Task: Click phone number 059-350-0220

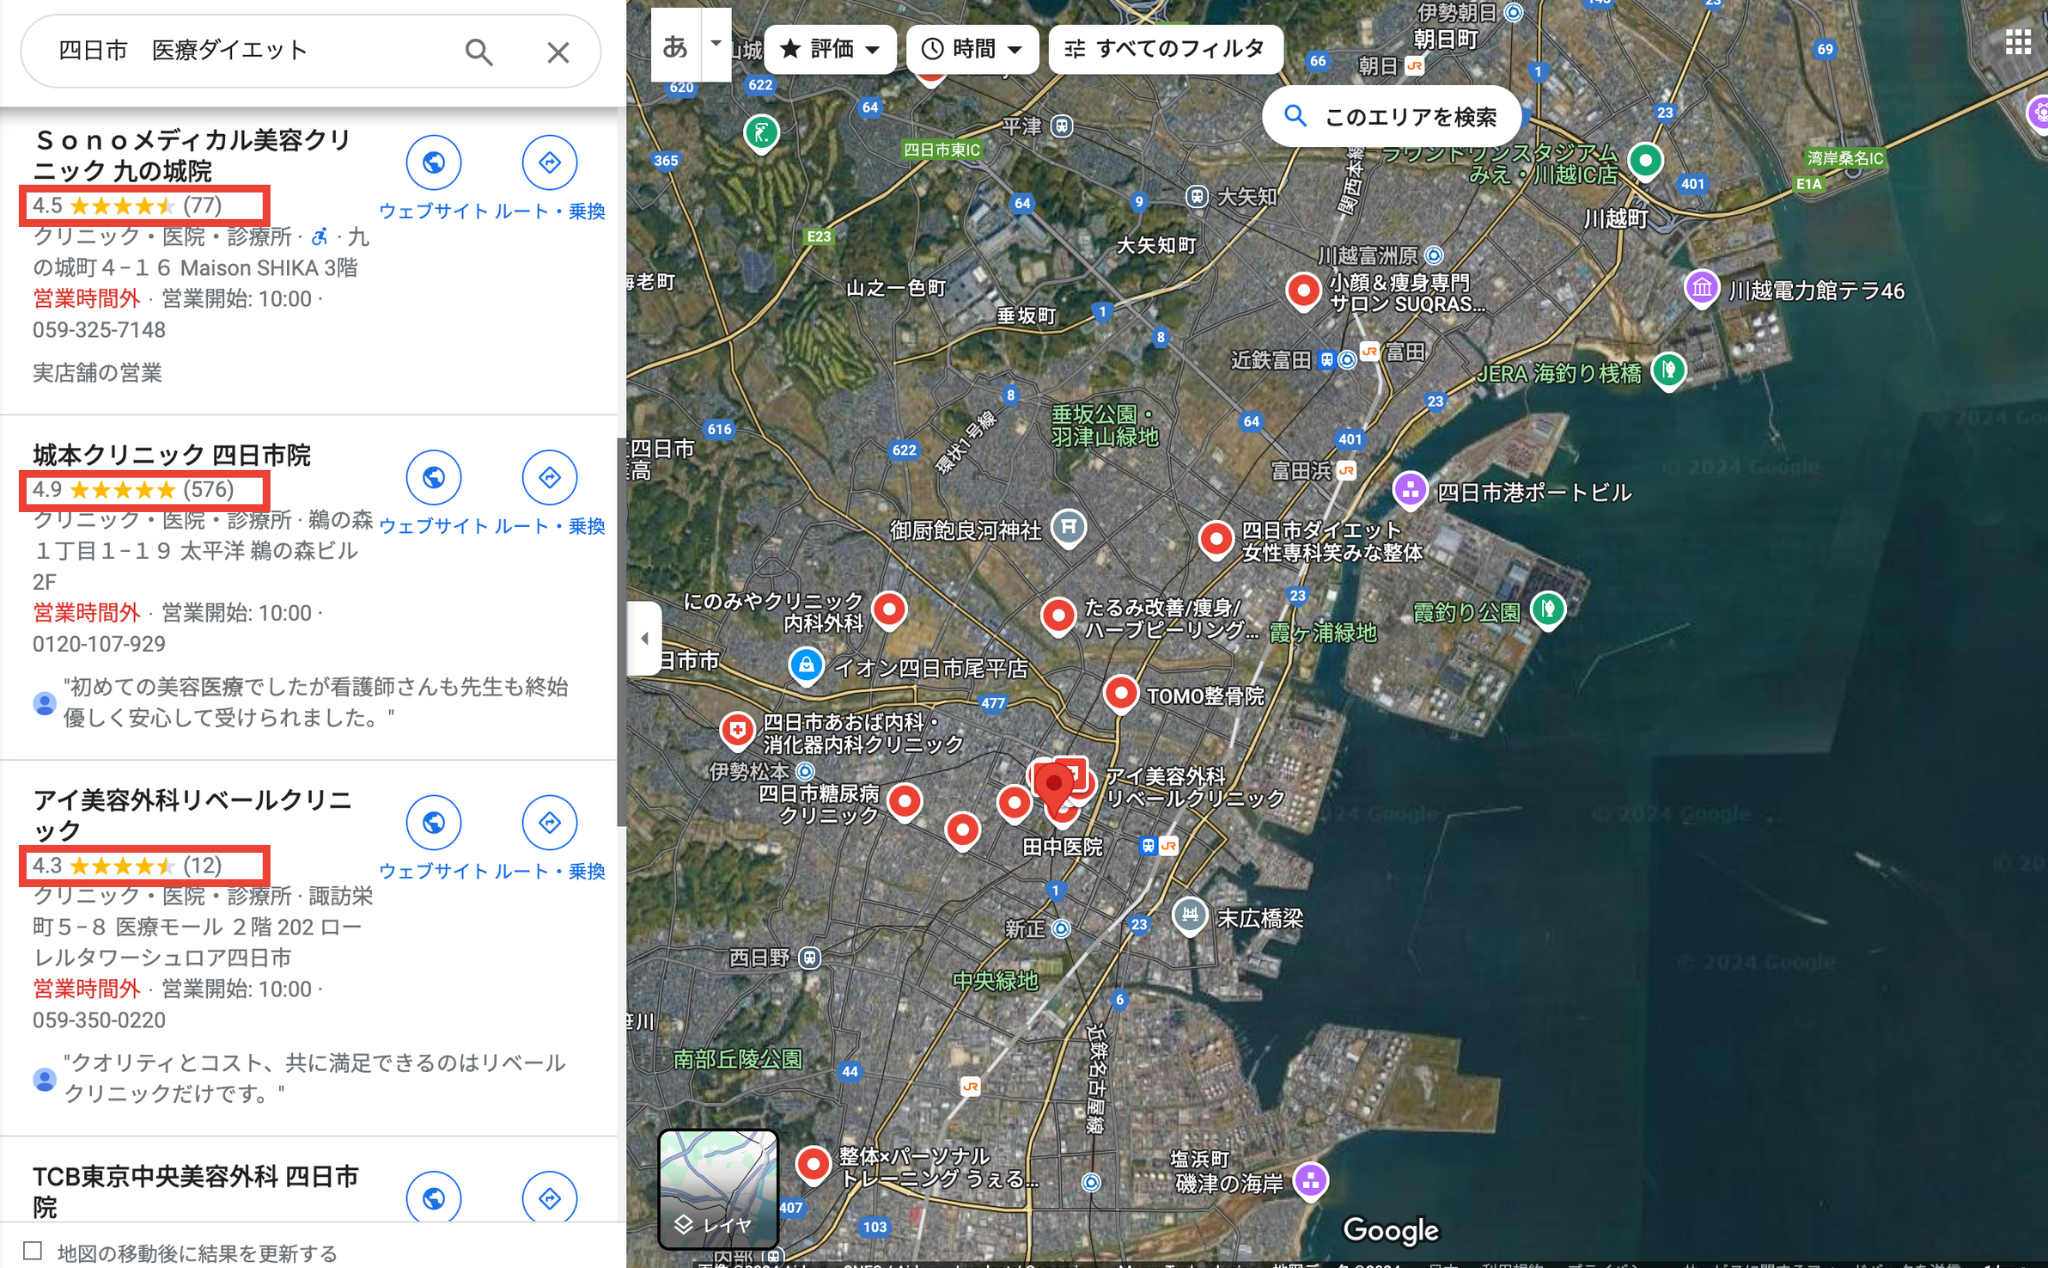Action: click(99, 1020)
